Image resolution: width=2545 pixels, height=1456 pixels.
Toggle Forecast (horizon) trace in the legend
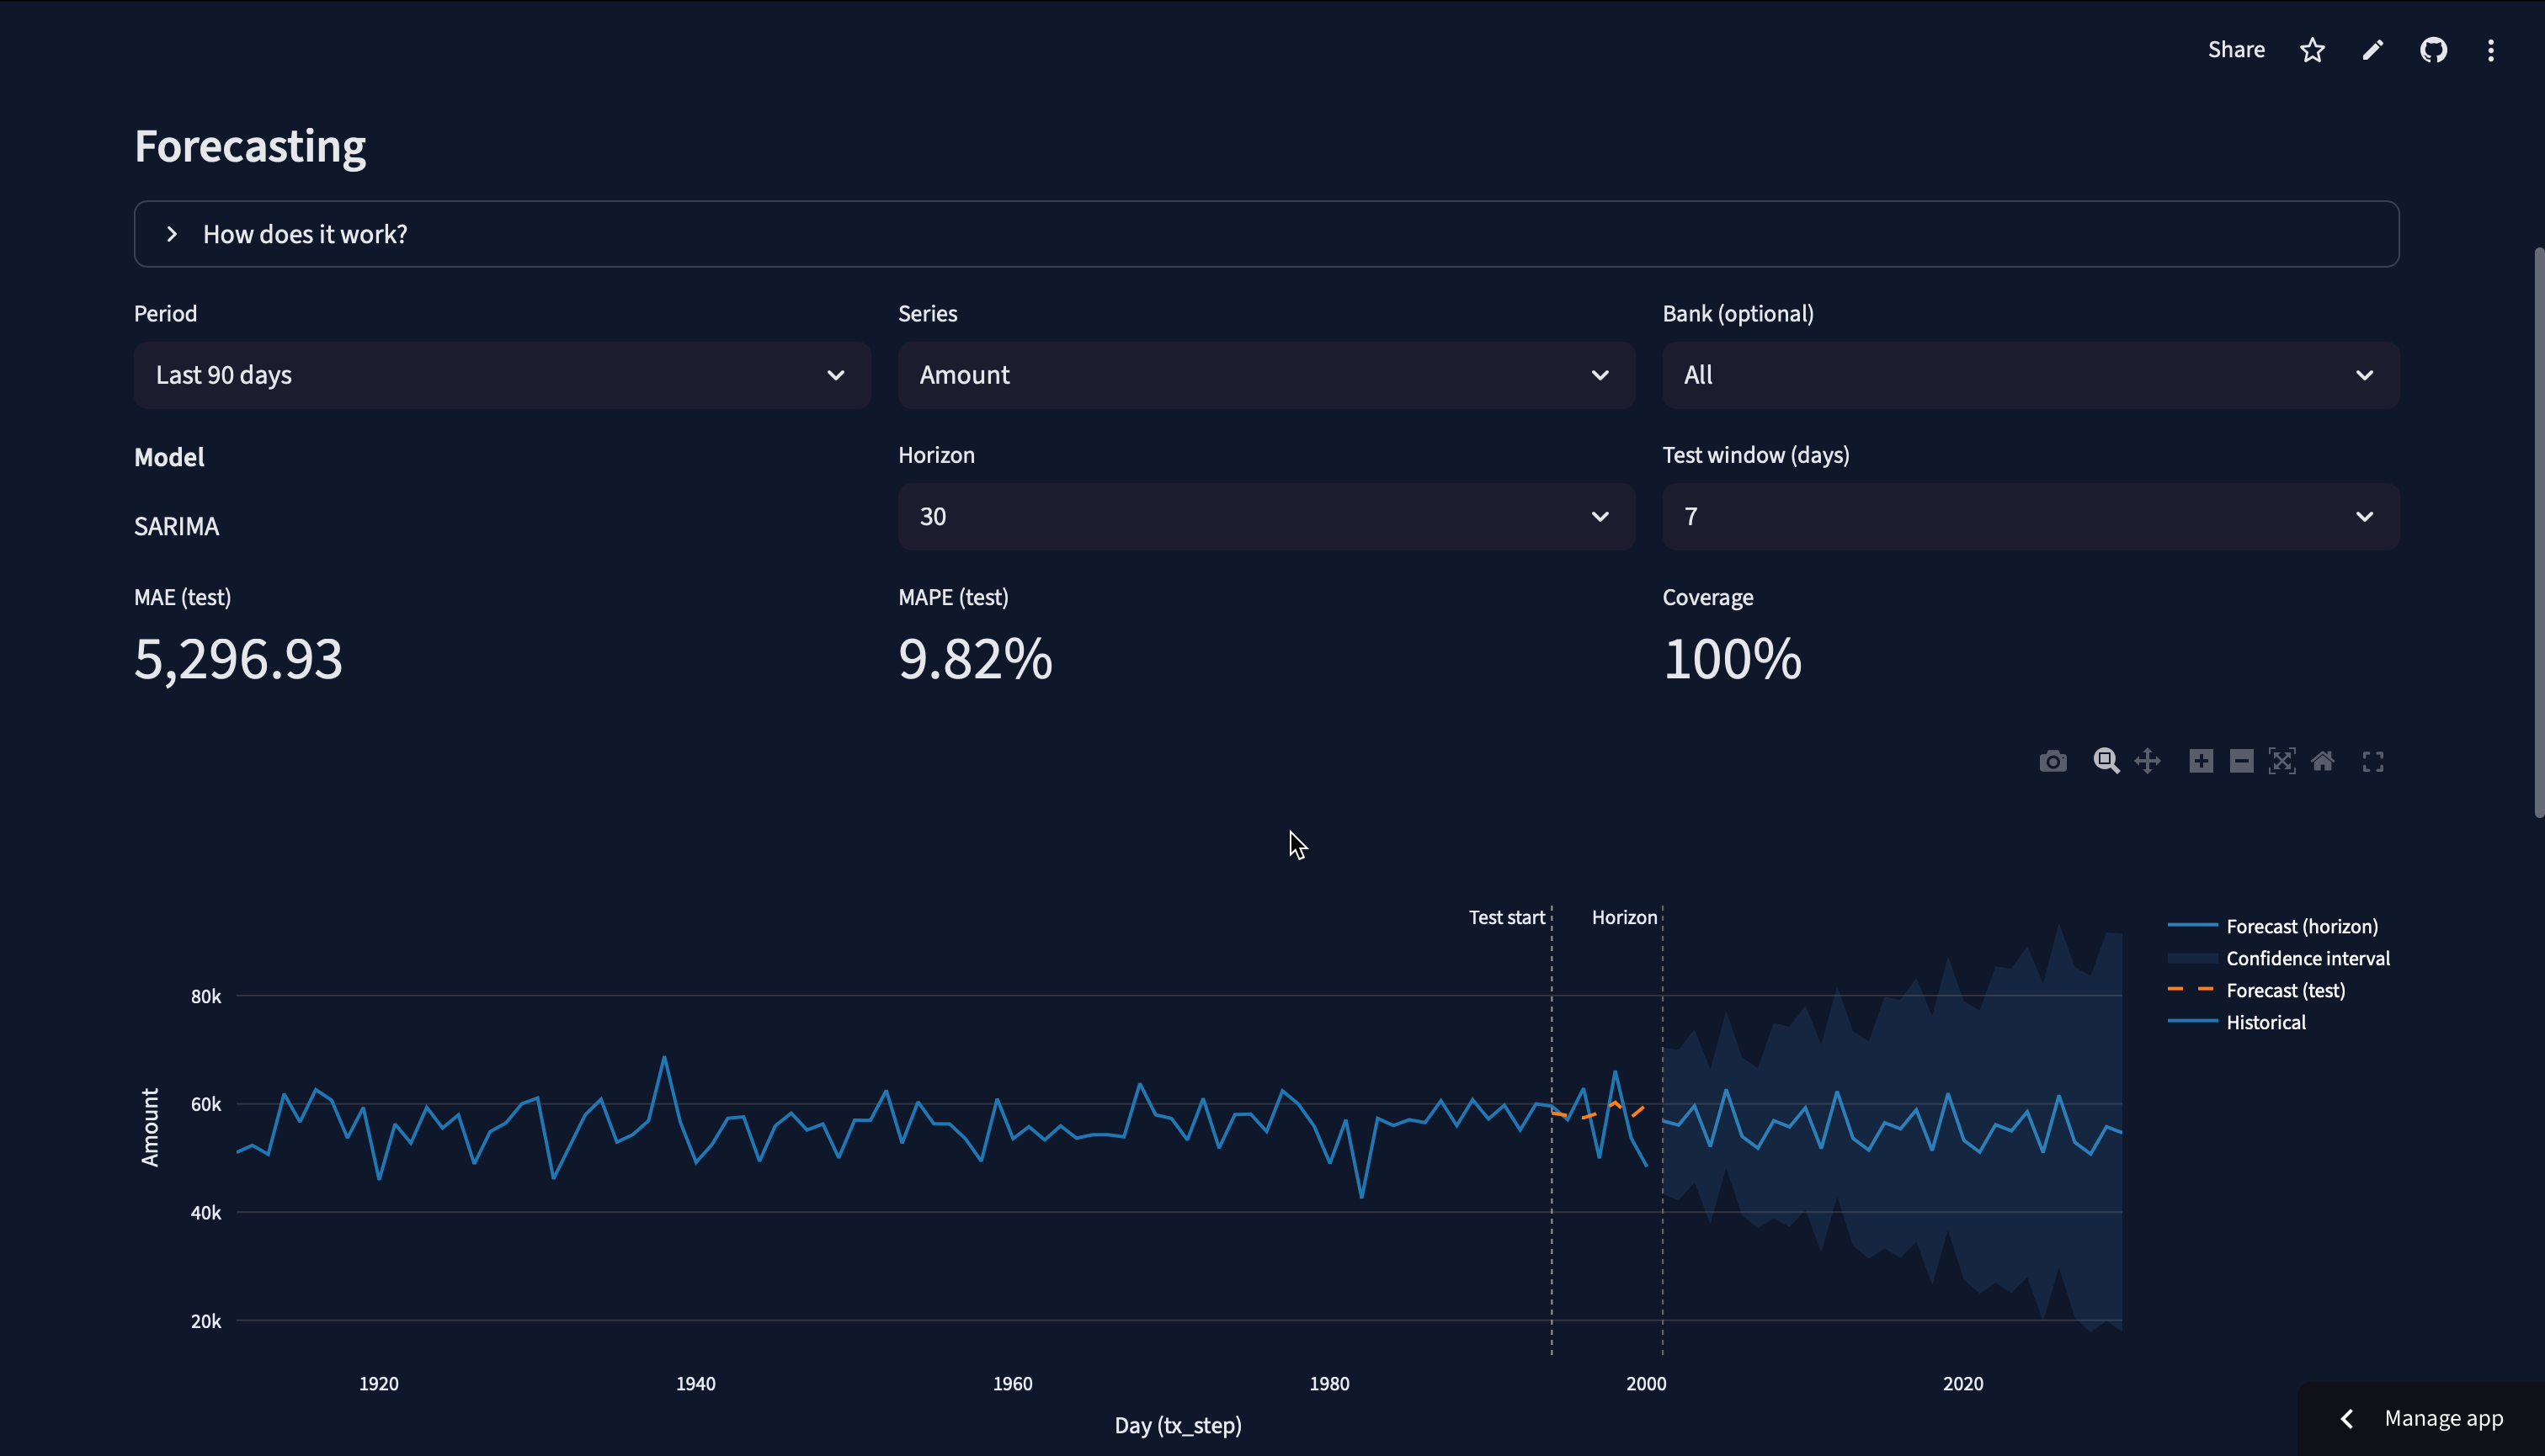pos(2301,927)
